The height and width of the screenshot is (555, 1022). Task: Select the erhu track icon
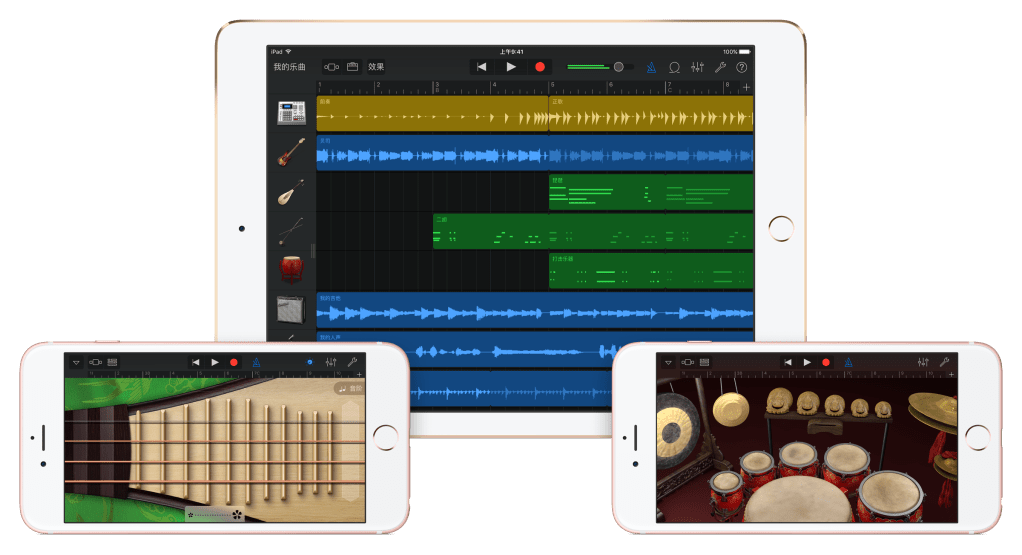click(291, 231)
